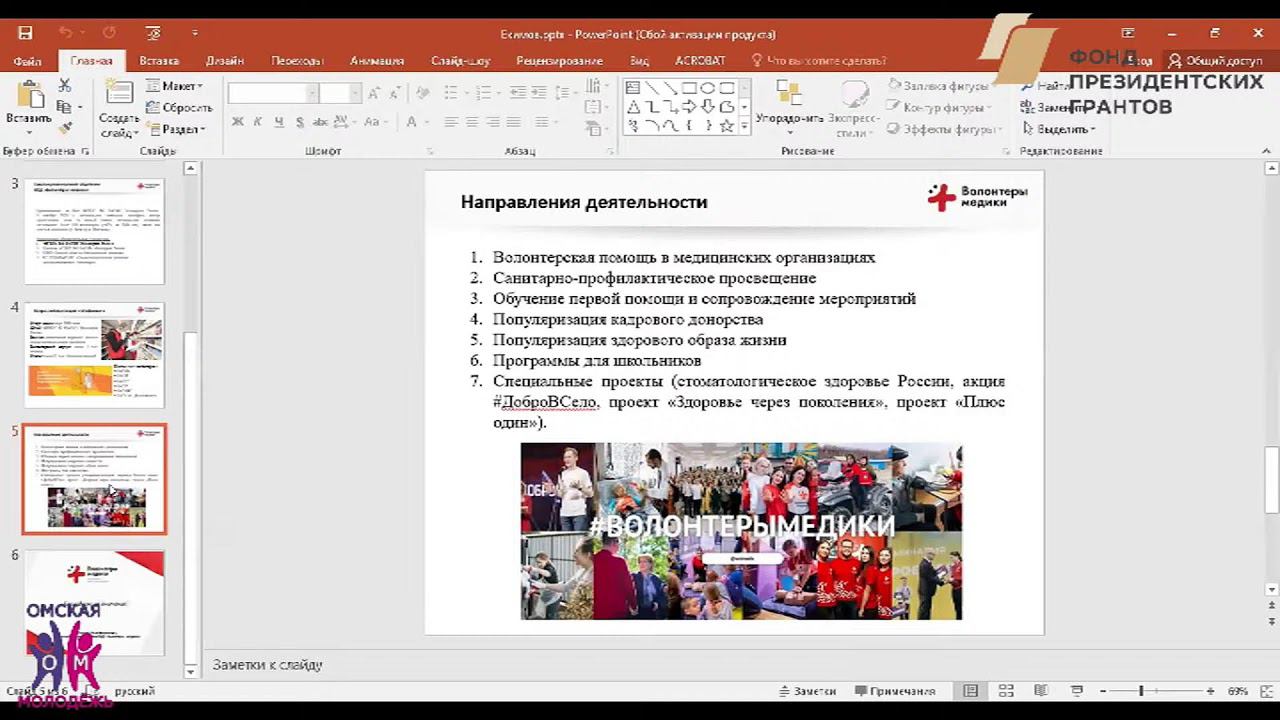Undo the last action in Quick Access Toolbar
The width and height of the screenshot is (1280, 720).
click(x=65, y=33)
